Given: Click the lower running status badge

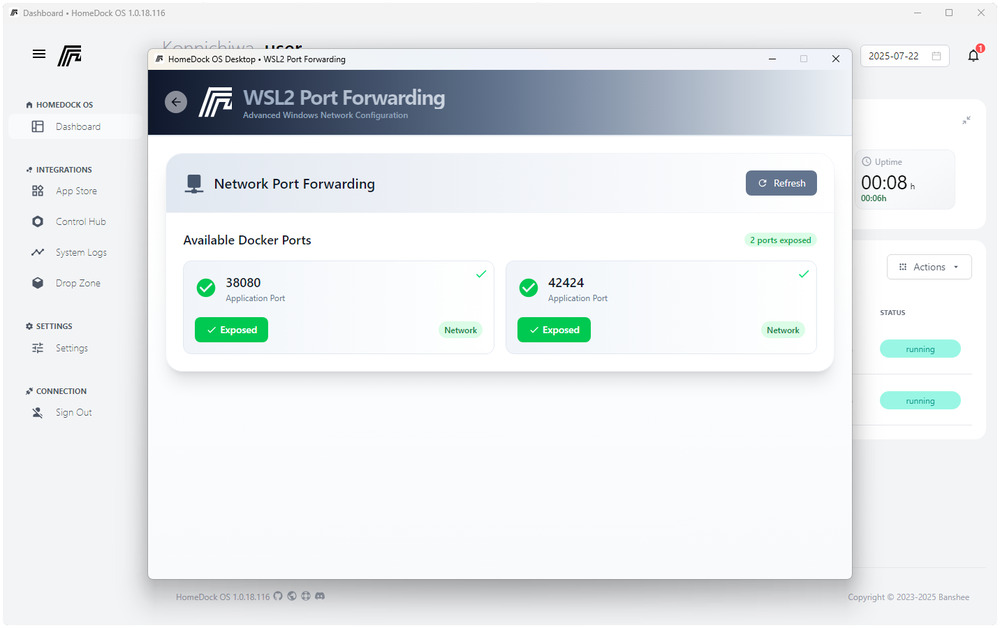Looking at the screenshot, I should 920,400.
